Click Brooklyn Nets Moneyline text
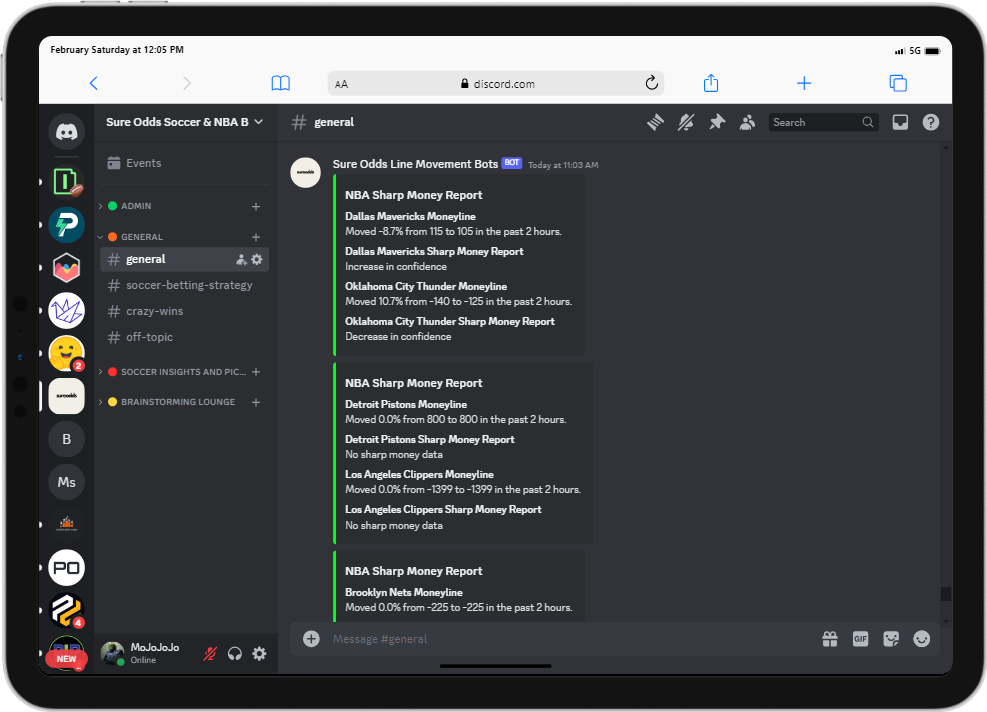 (x=403, y=592)
